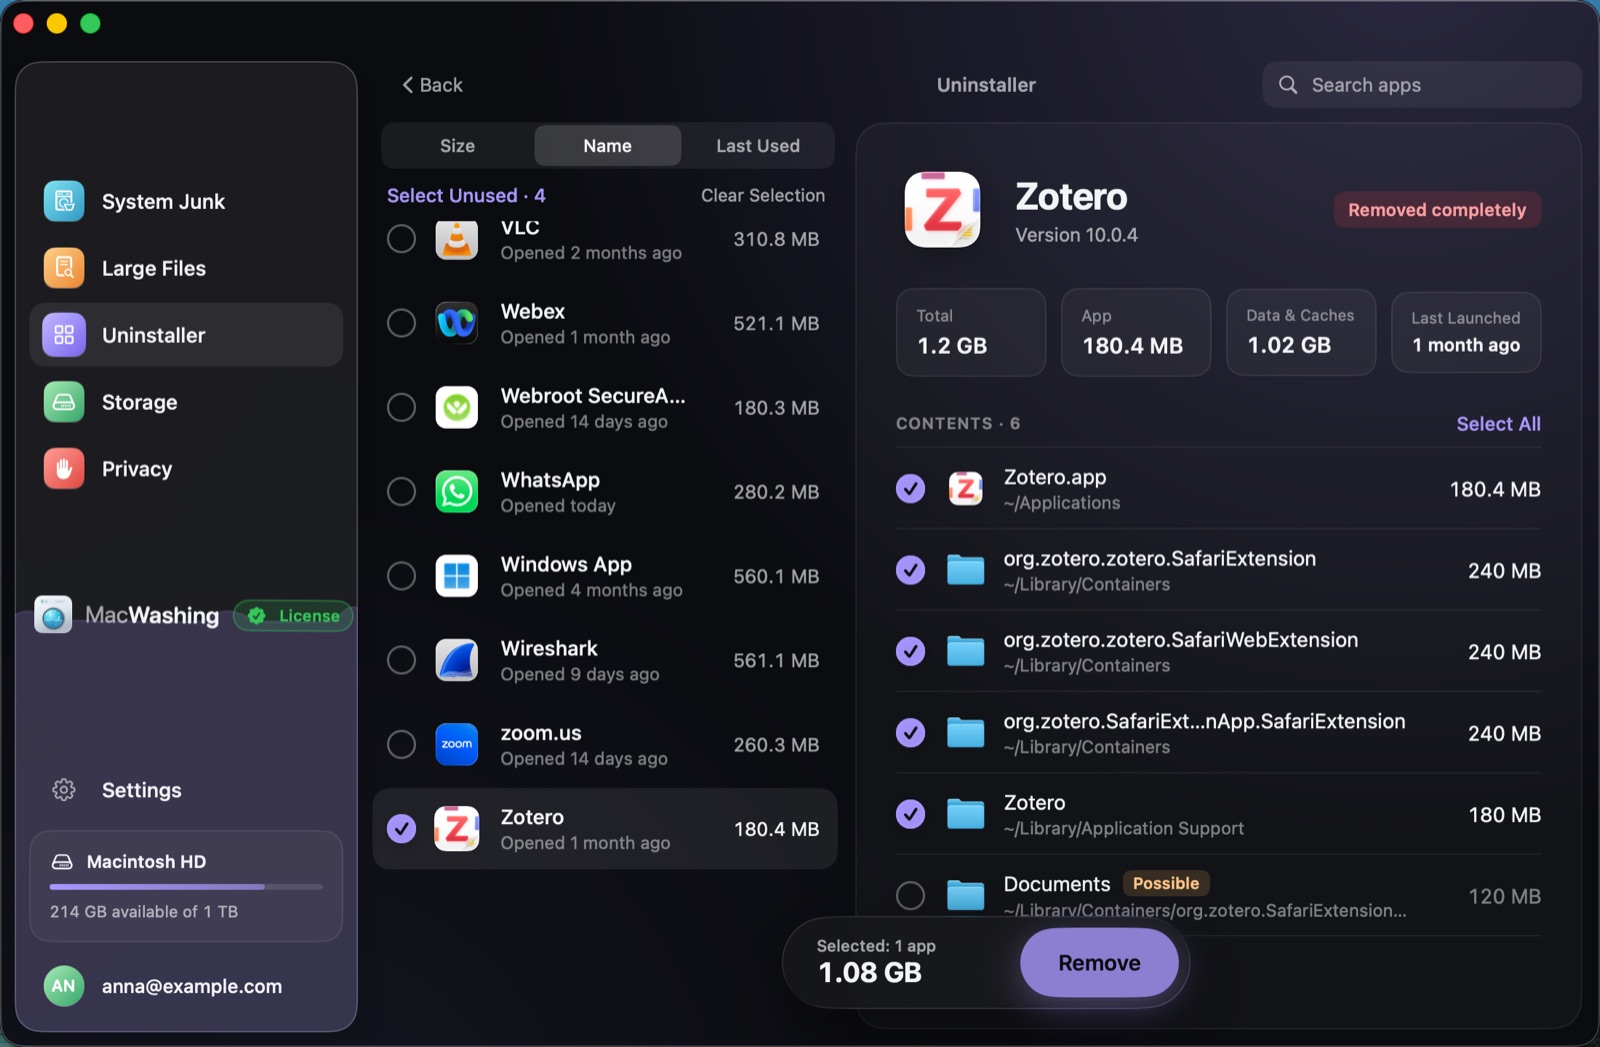The height and width of the screenshot is (1047, 1600).
Task: Click anna@example.com account label
Action: point(192,986)
